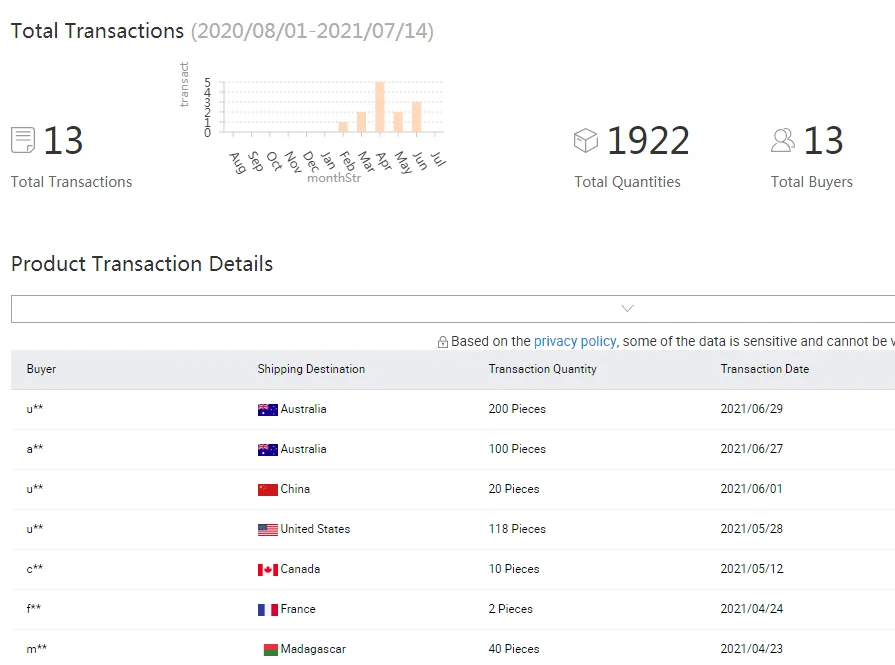
Task: Click the Buyer column header
Action: [42, 369]
